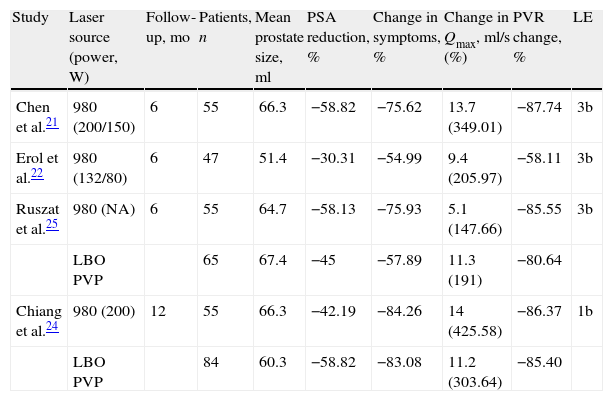Select the Change in symptoms header
The image size is (613, 401).
point(403,38)
